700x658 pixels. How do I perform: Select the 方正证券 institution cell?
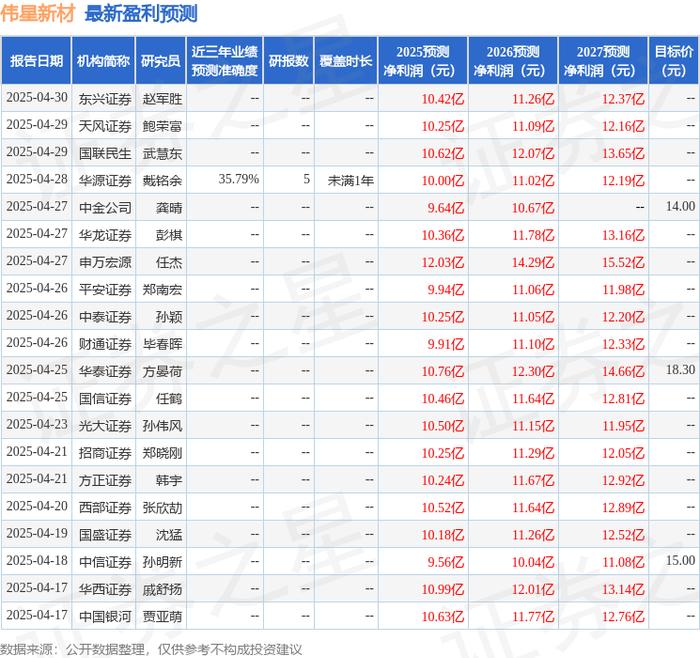105,480
